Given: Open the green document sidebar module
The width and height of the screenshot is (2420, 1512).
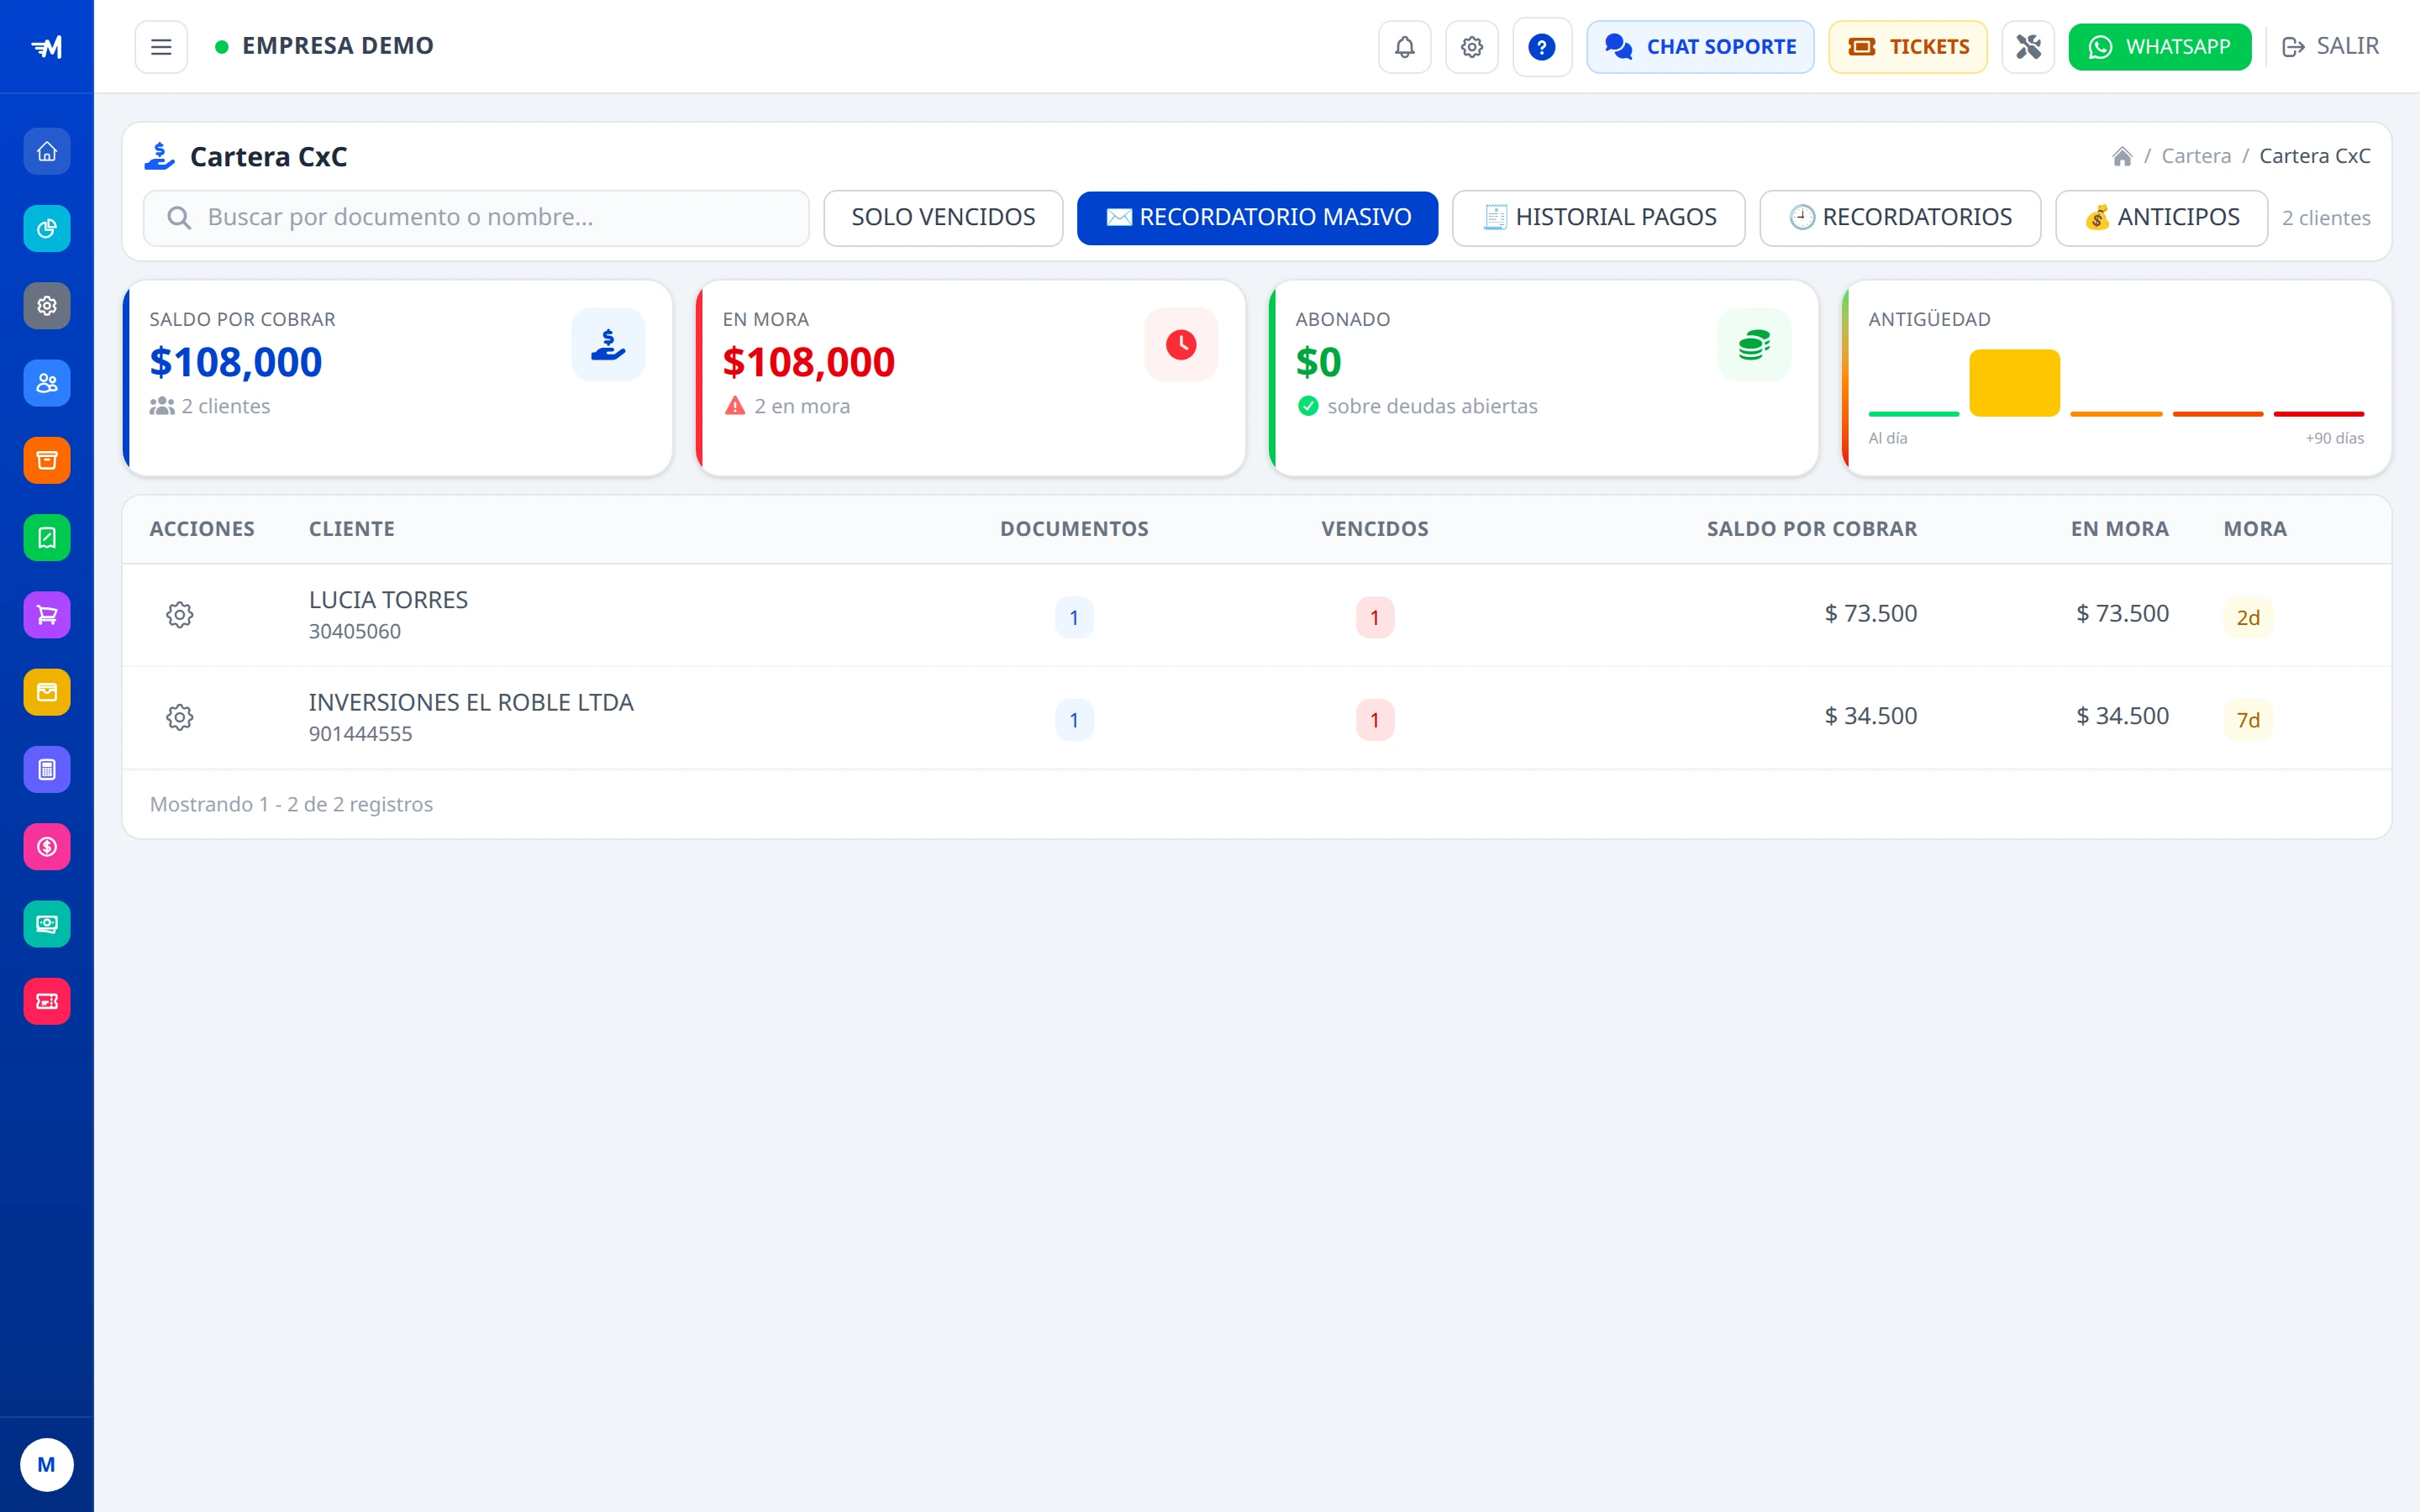Looking at the screenshot, I should coord(47,538).
